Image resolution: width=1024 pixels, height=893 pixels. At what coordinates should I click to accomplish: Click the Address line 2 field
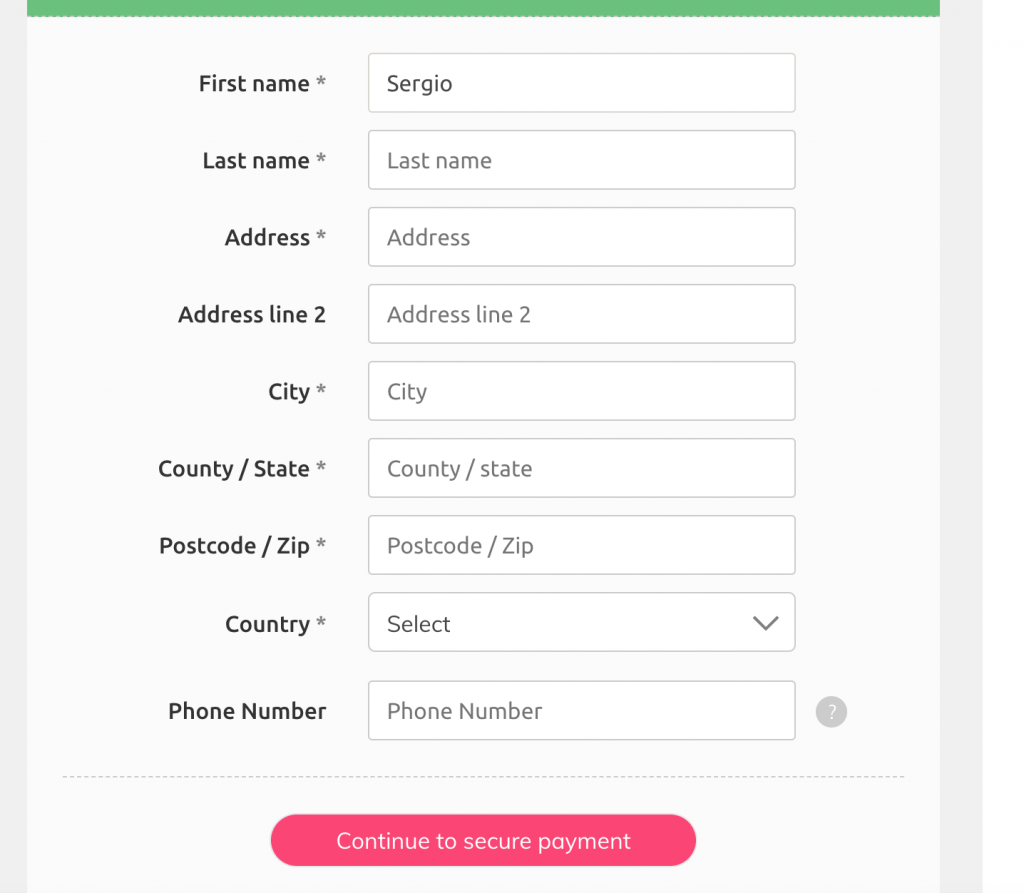point(581,314)
